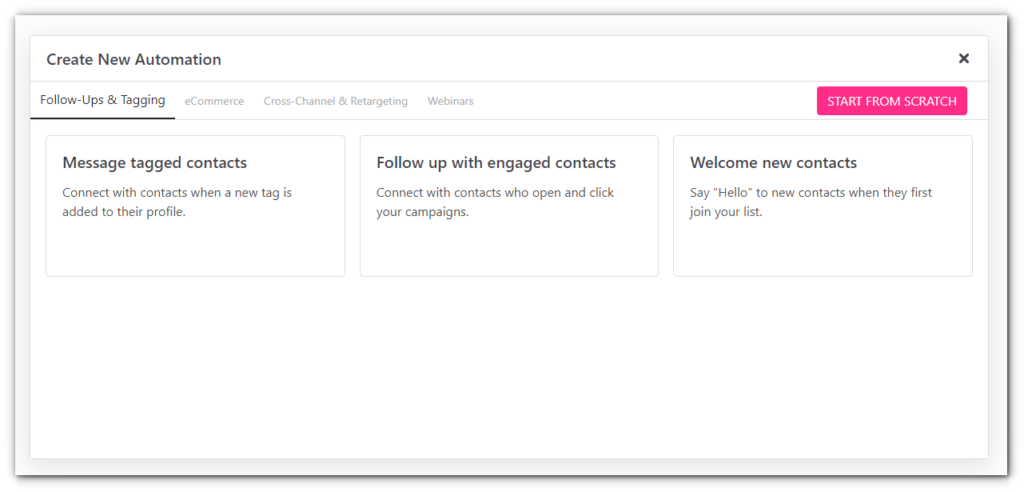Open the Cross-Channel & Retargeting tab
Image resolution: width=1024 pixels, height=492 pixels.
click(336, 101)
